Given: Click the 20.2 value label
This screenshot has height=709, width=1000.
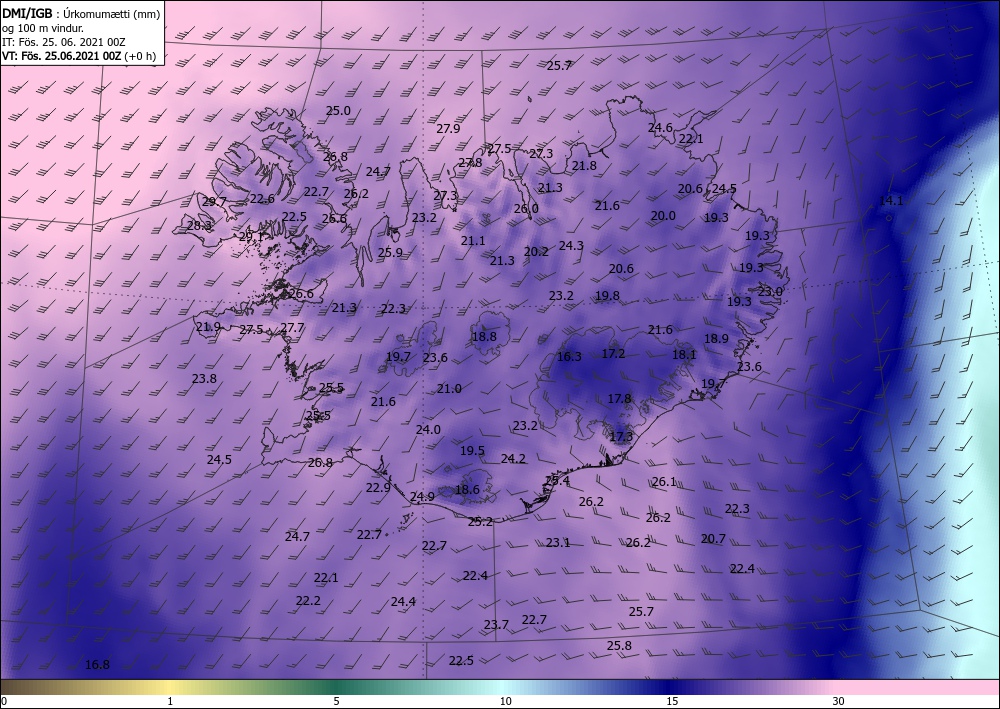Looking at the screenshot, I should 536,251.
